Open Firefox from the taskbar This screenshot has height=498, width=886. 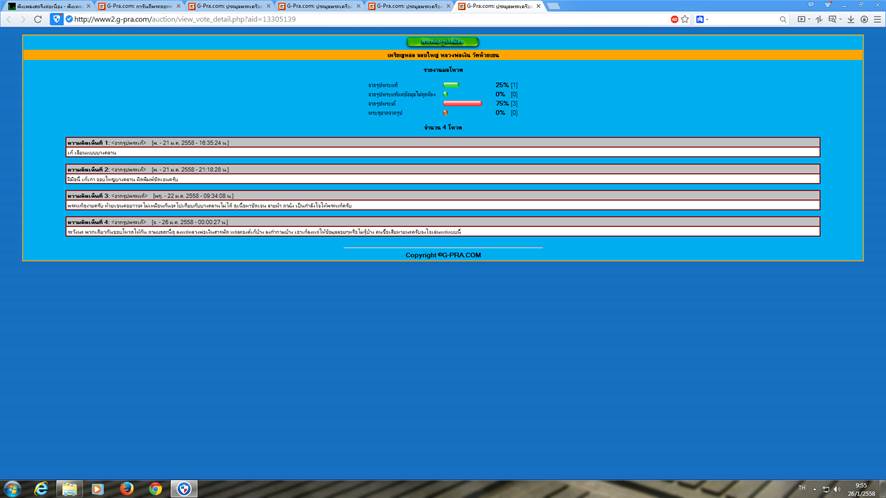(126, 488)
